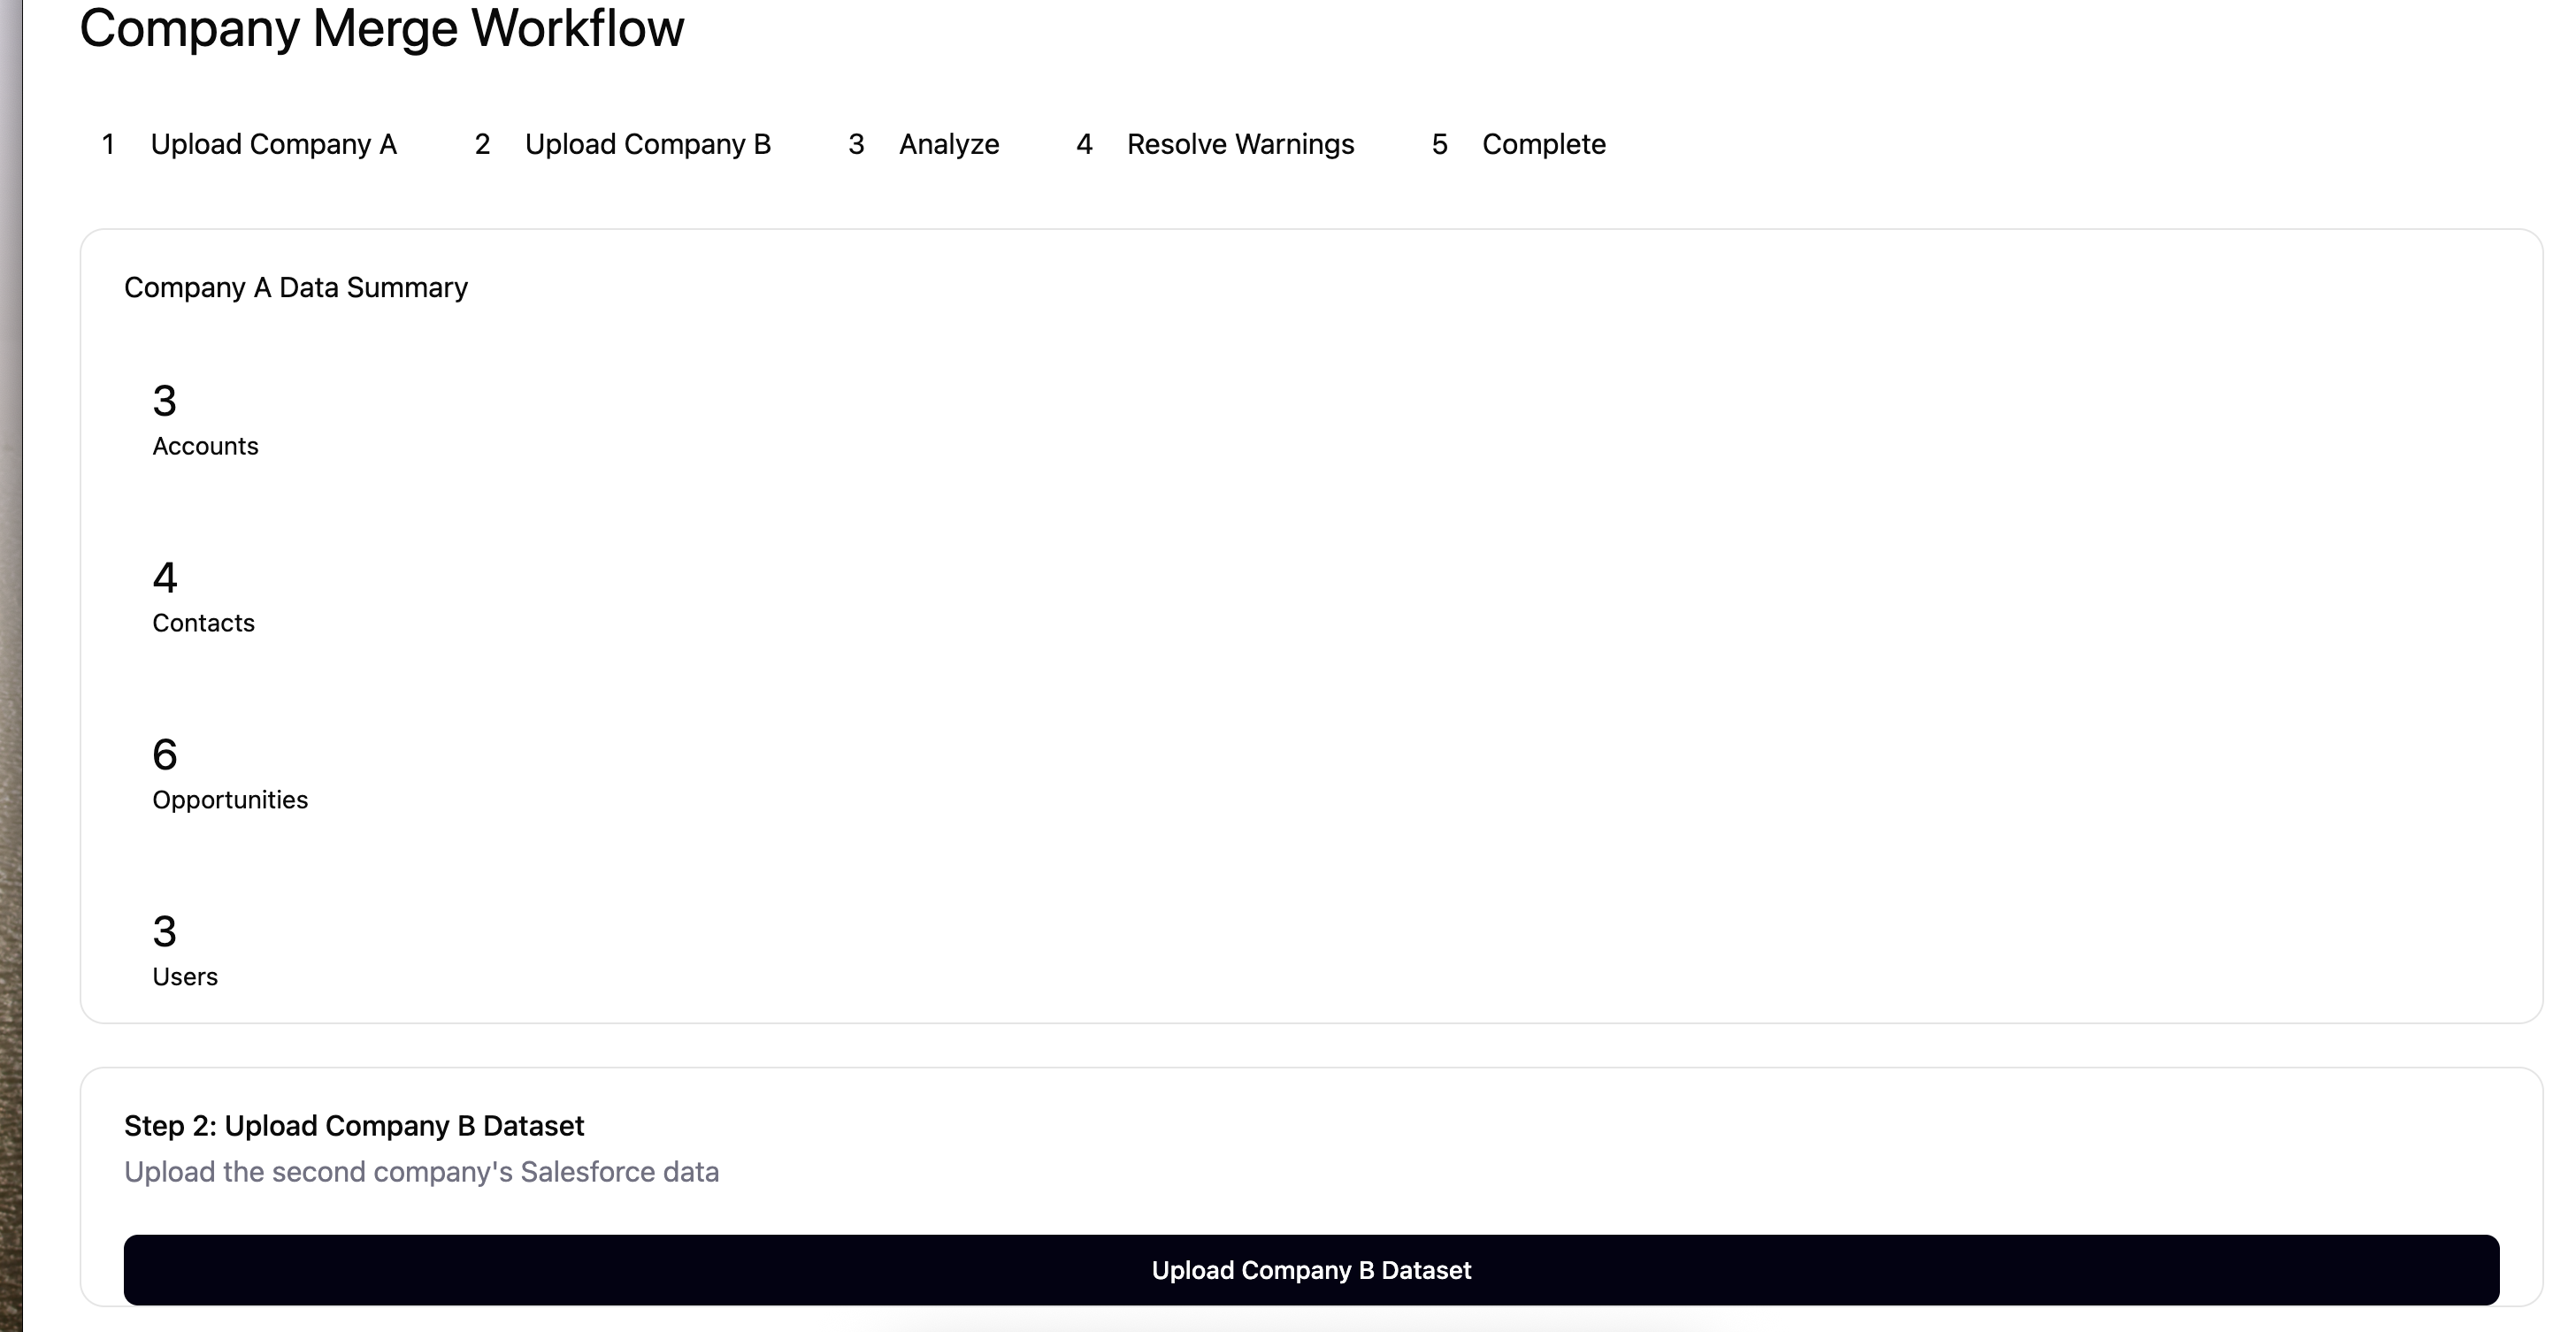Click step number 1 indicator
This screenshot has height=1332, width=2576.
tap(108, 145)
